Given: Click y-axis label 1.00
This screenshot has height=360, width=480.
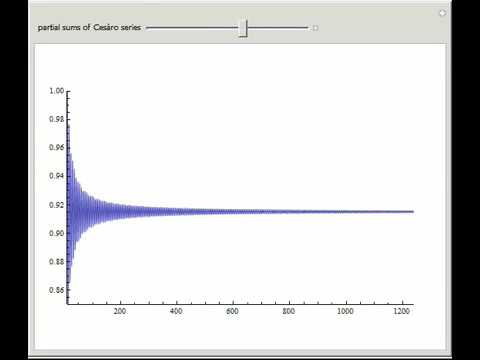Looking at the screenshot, I should coord(56,91).
